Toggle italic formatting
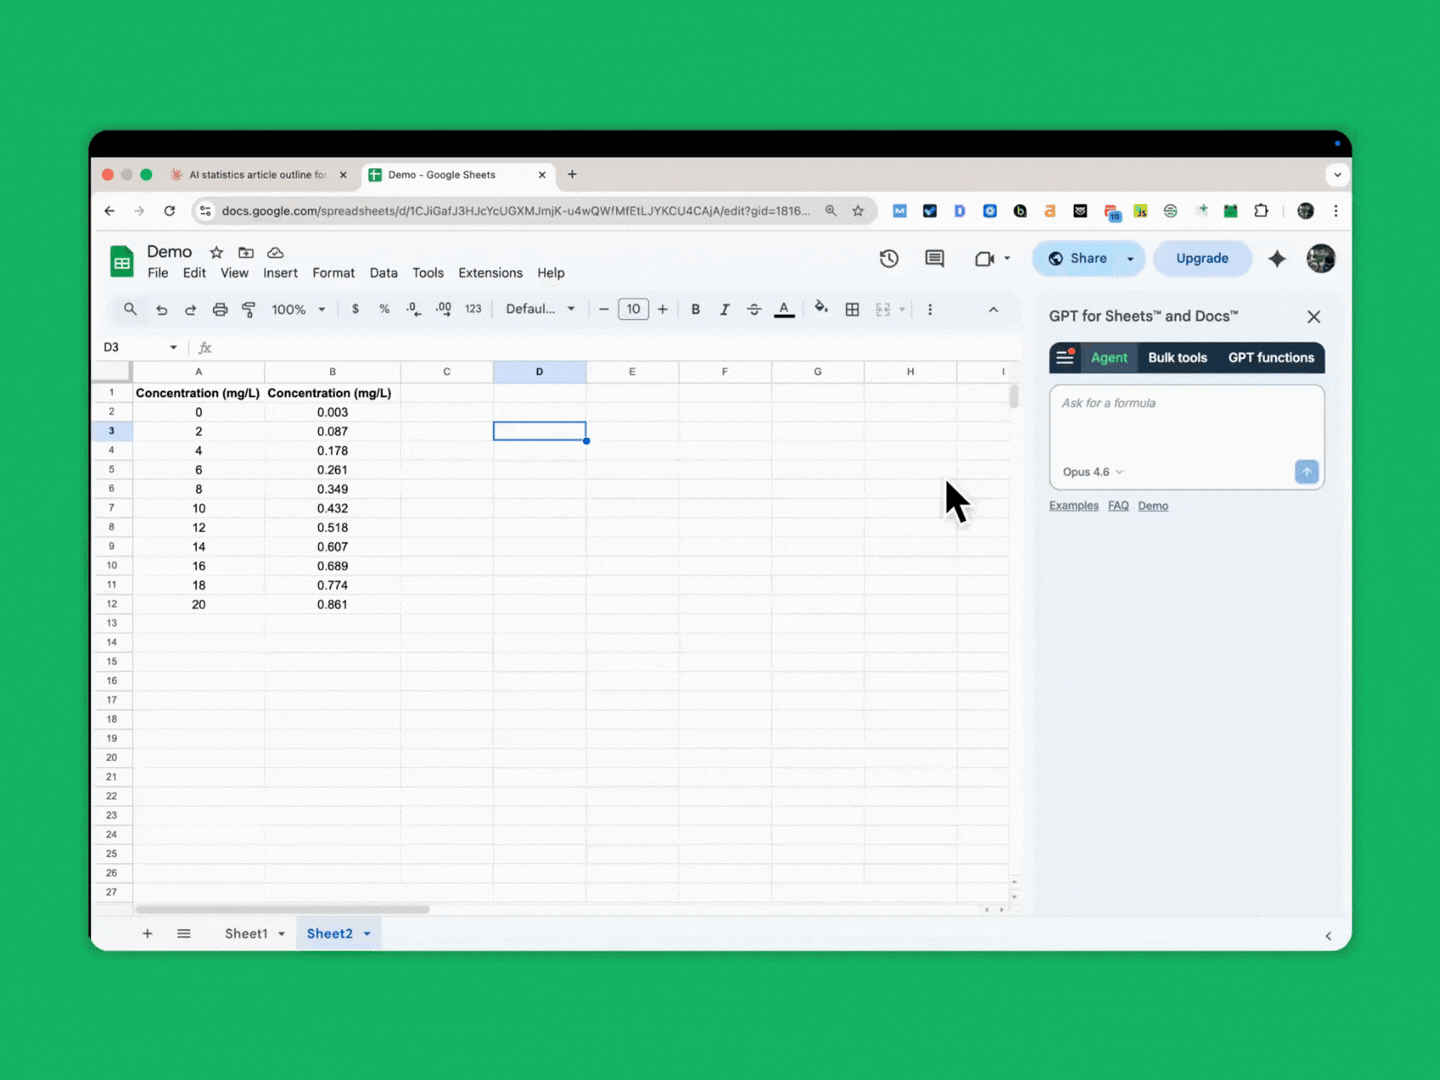1440x1080 pixels. 724,309
